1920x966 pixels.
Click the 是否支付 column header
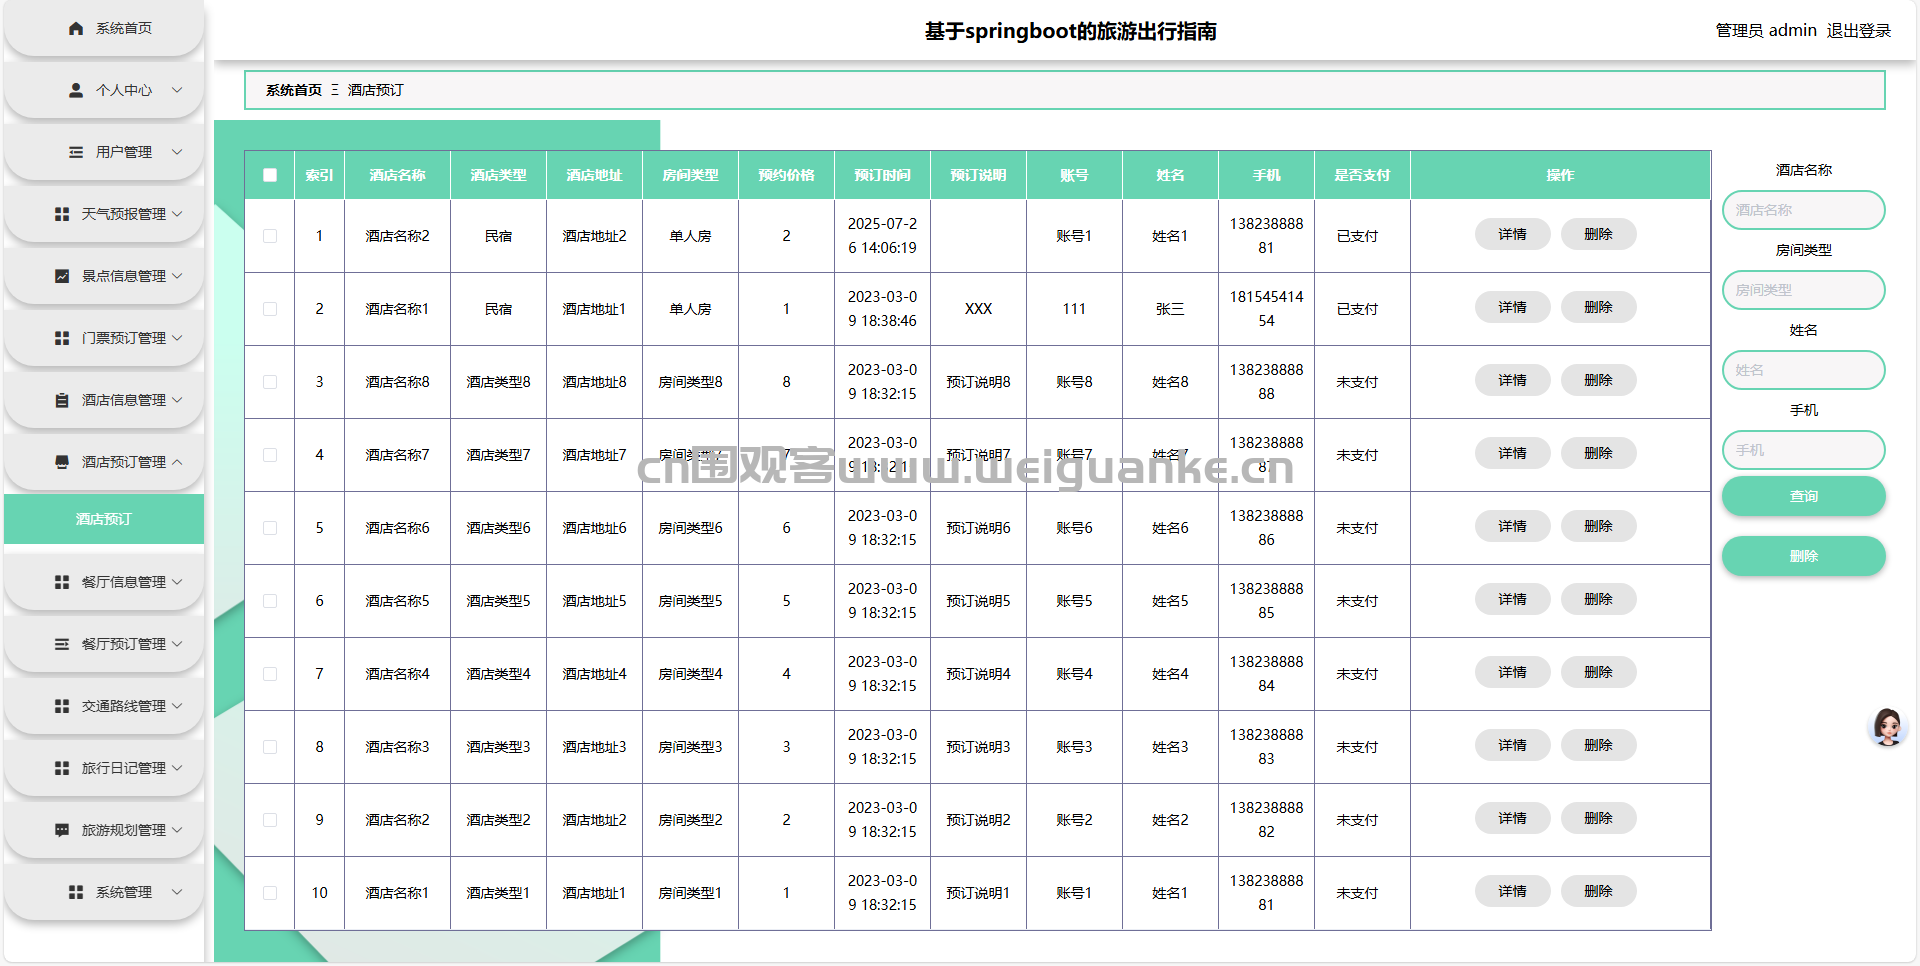1362,175
